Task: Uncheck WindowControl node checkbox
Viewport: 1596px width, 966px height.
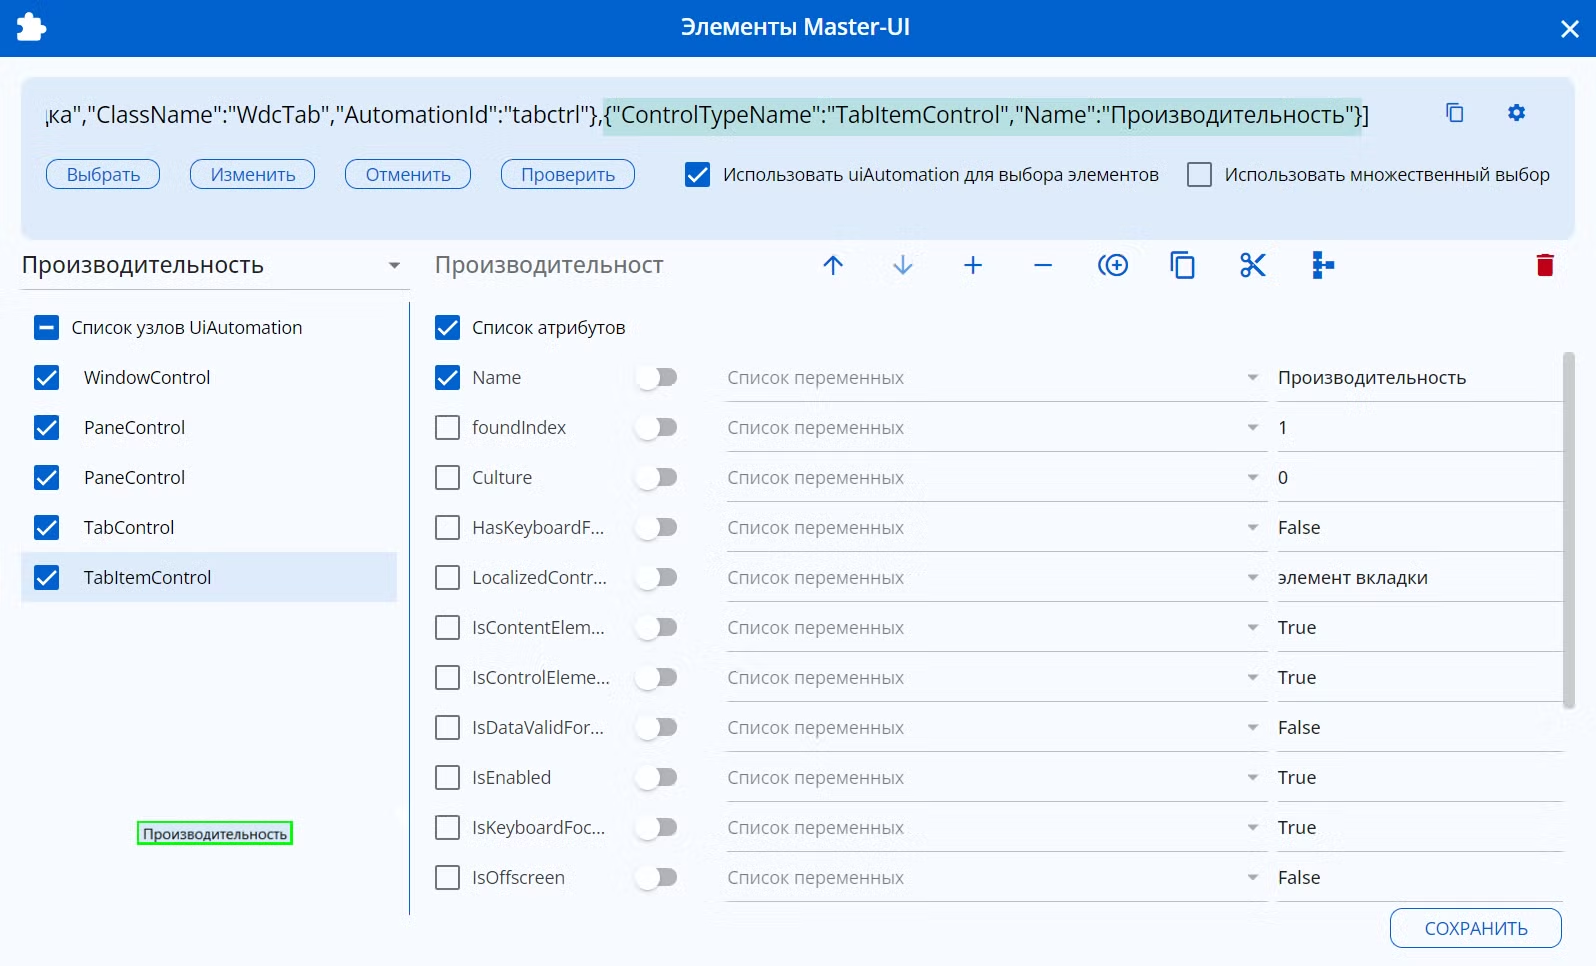Action: click(46, 377)
